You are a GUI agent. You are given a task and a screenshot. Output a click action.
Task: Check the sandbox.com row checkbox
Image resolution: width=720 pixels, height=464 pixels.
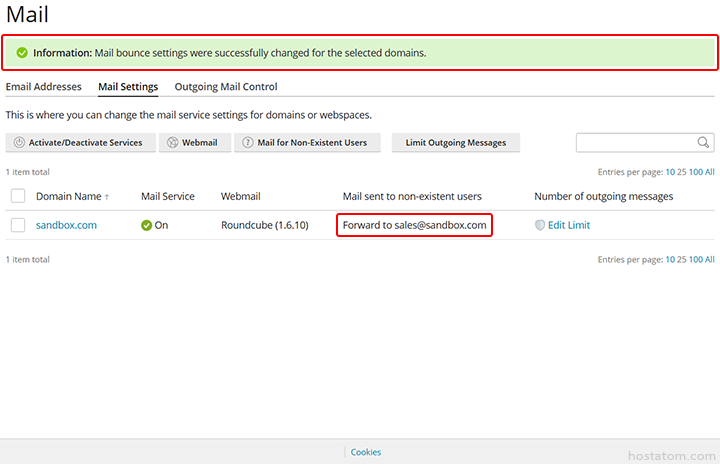click(18, 225)
